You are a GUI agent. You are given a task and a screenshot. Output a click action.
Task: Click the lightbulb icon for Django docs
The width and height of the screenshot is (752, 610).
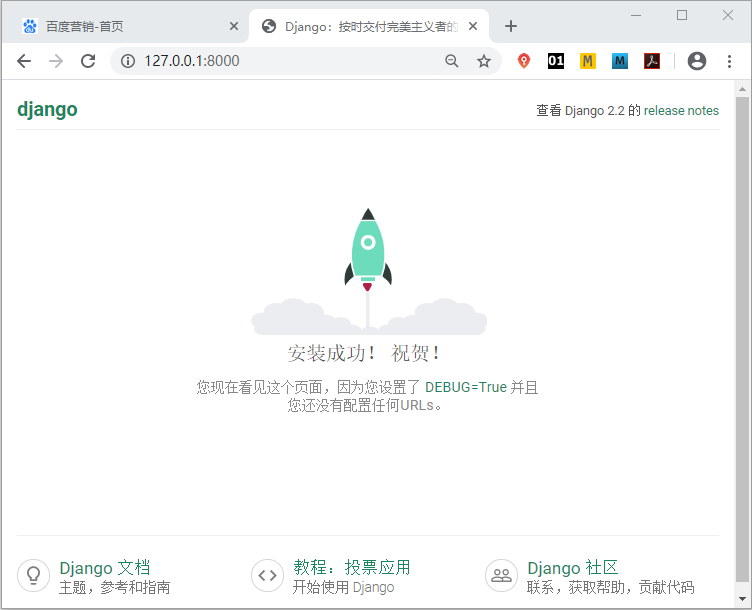point(34,575)
